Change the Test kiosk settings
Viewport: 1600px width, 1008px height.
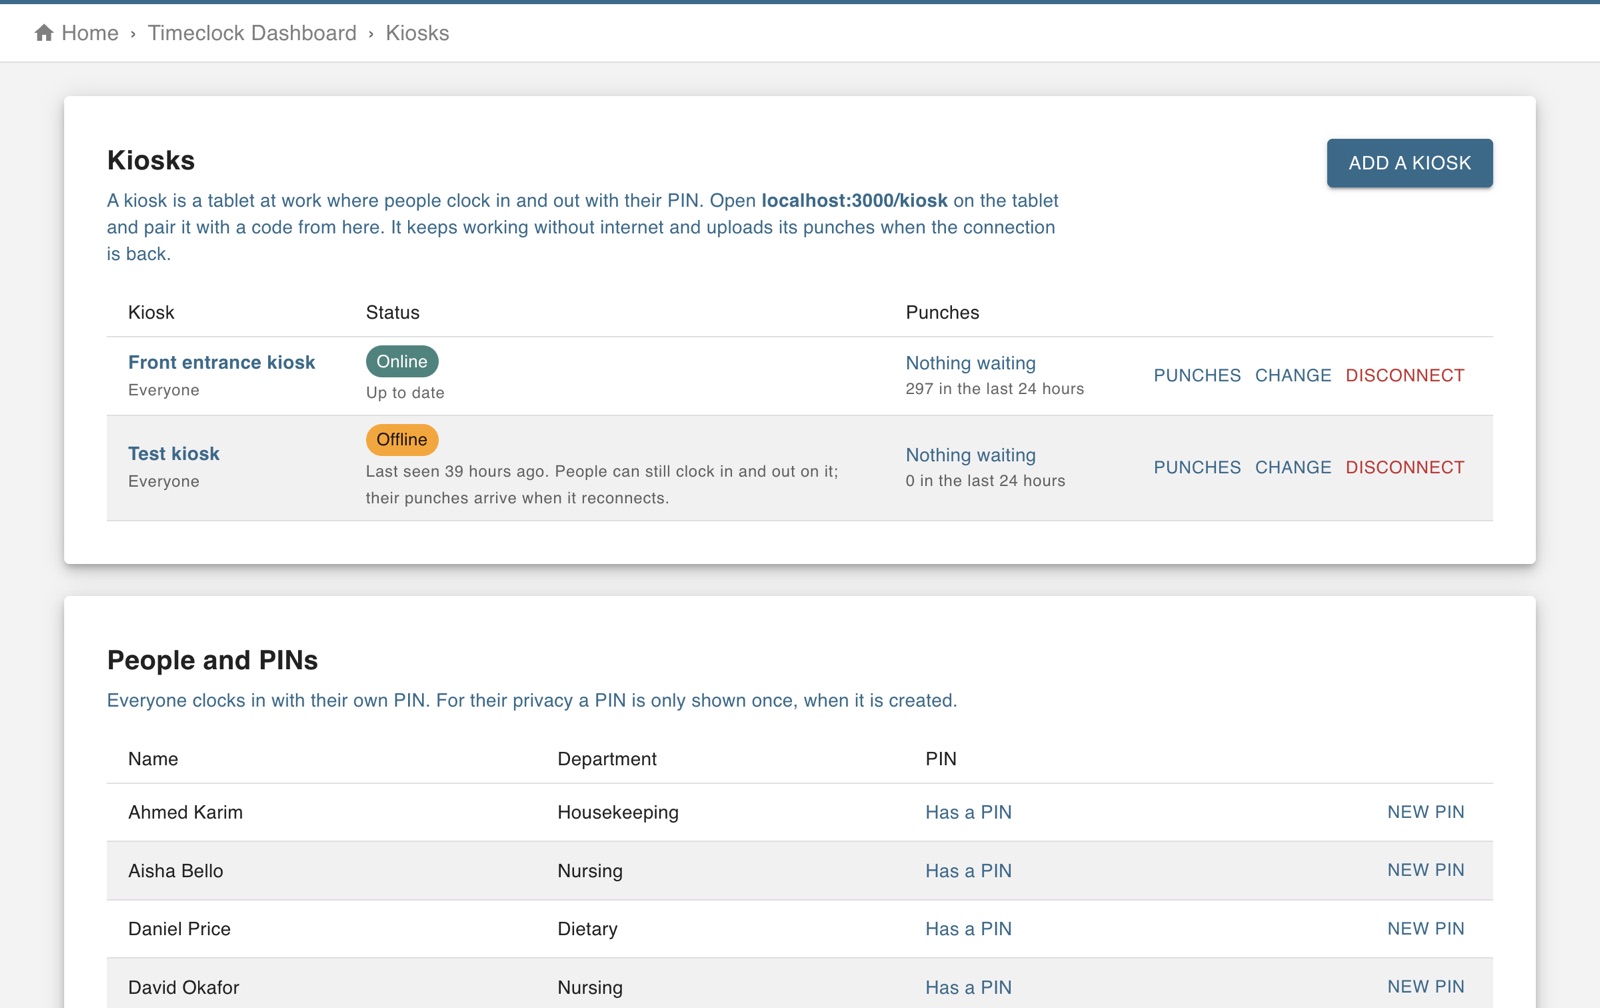(x=1293, y=467)
